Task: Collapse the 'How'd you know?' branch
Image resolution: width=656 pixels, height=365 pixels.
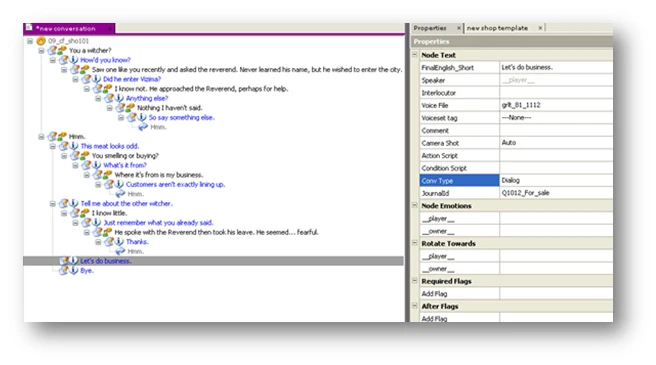Action: tap(52, 60)
